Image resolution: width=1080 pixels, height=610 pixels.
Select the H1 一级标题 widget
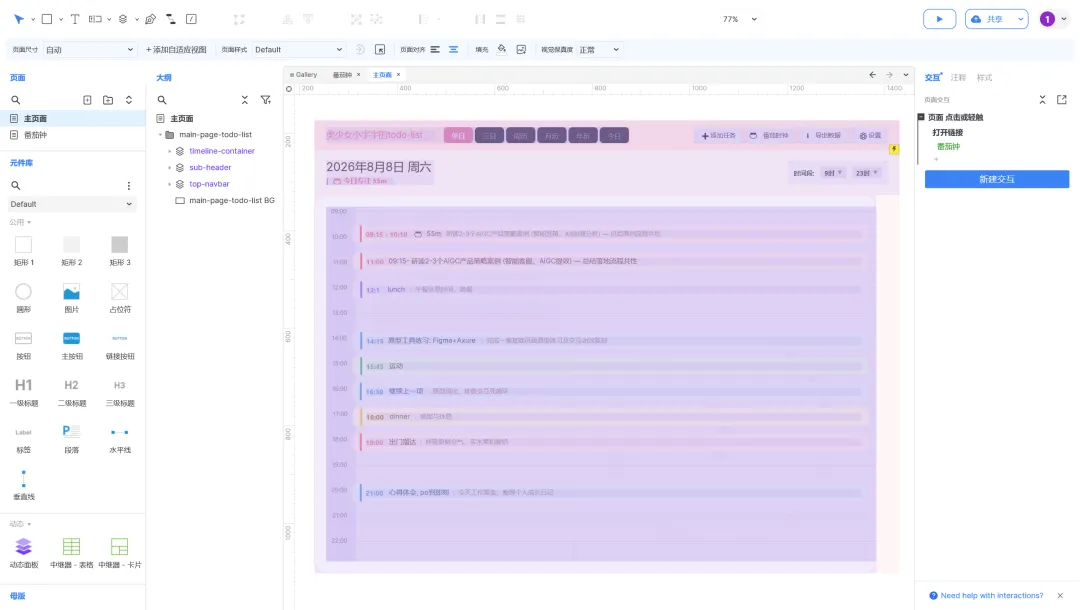coord(23,392)
